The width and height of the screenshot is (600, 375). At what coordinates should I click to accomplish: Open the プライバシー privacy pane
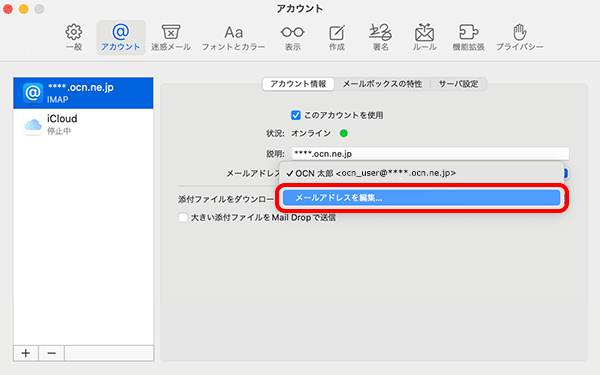click(x=520, y=38)
